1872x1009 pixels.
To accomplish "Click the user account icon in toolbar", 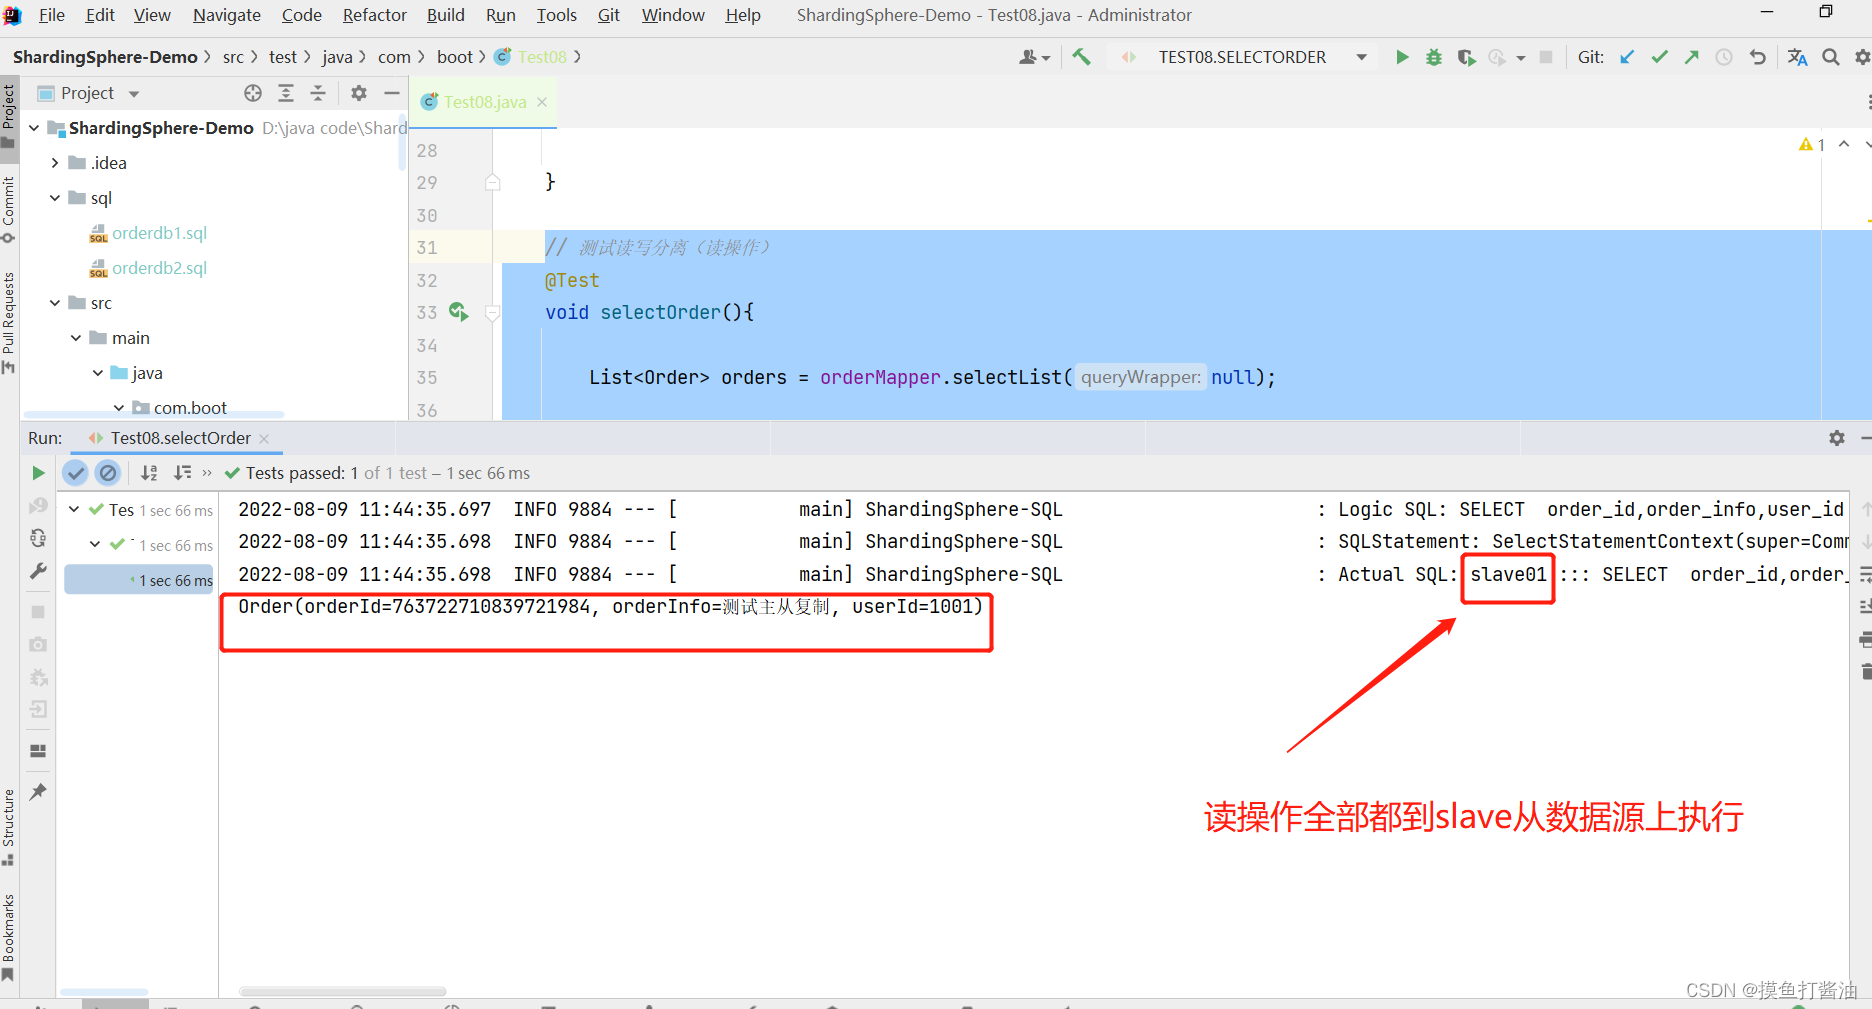I will pyautogui.click(x=1034, y=57).
